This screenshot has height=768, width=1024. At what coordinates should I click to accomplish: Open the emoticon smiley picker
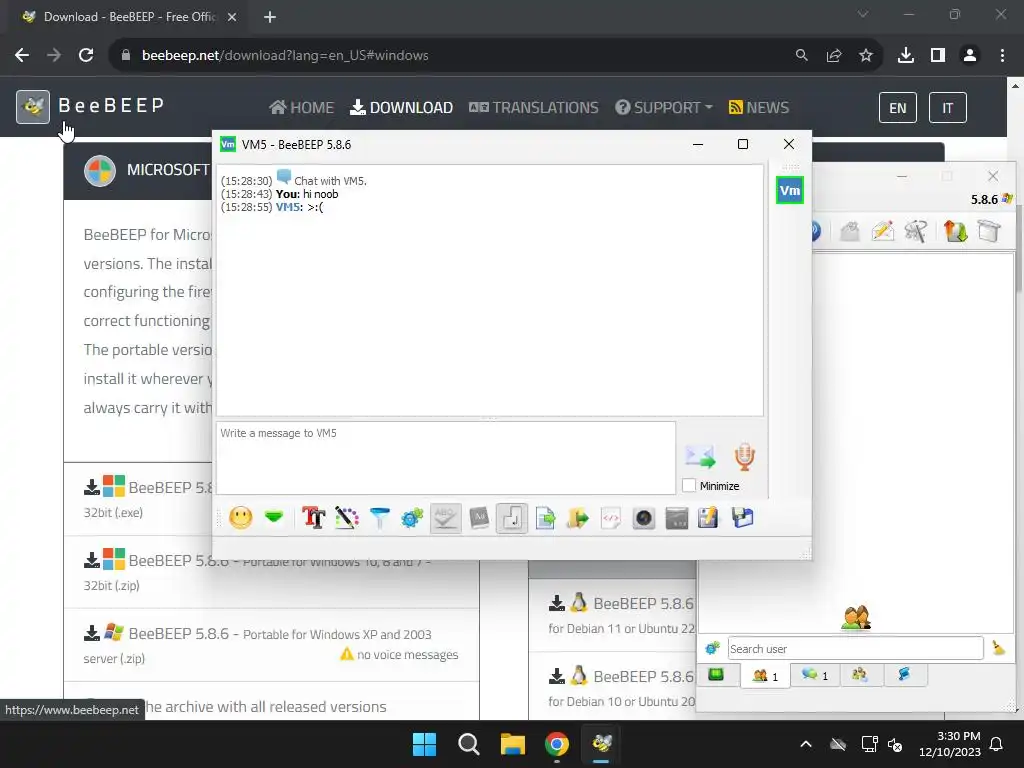click(240, 519)
